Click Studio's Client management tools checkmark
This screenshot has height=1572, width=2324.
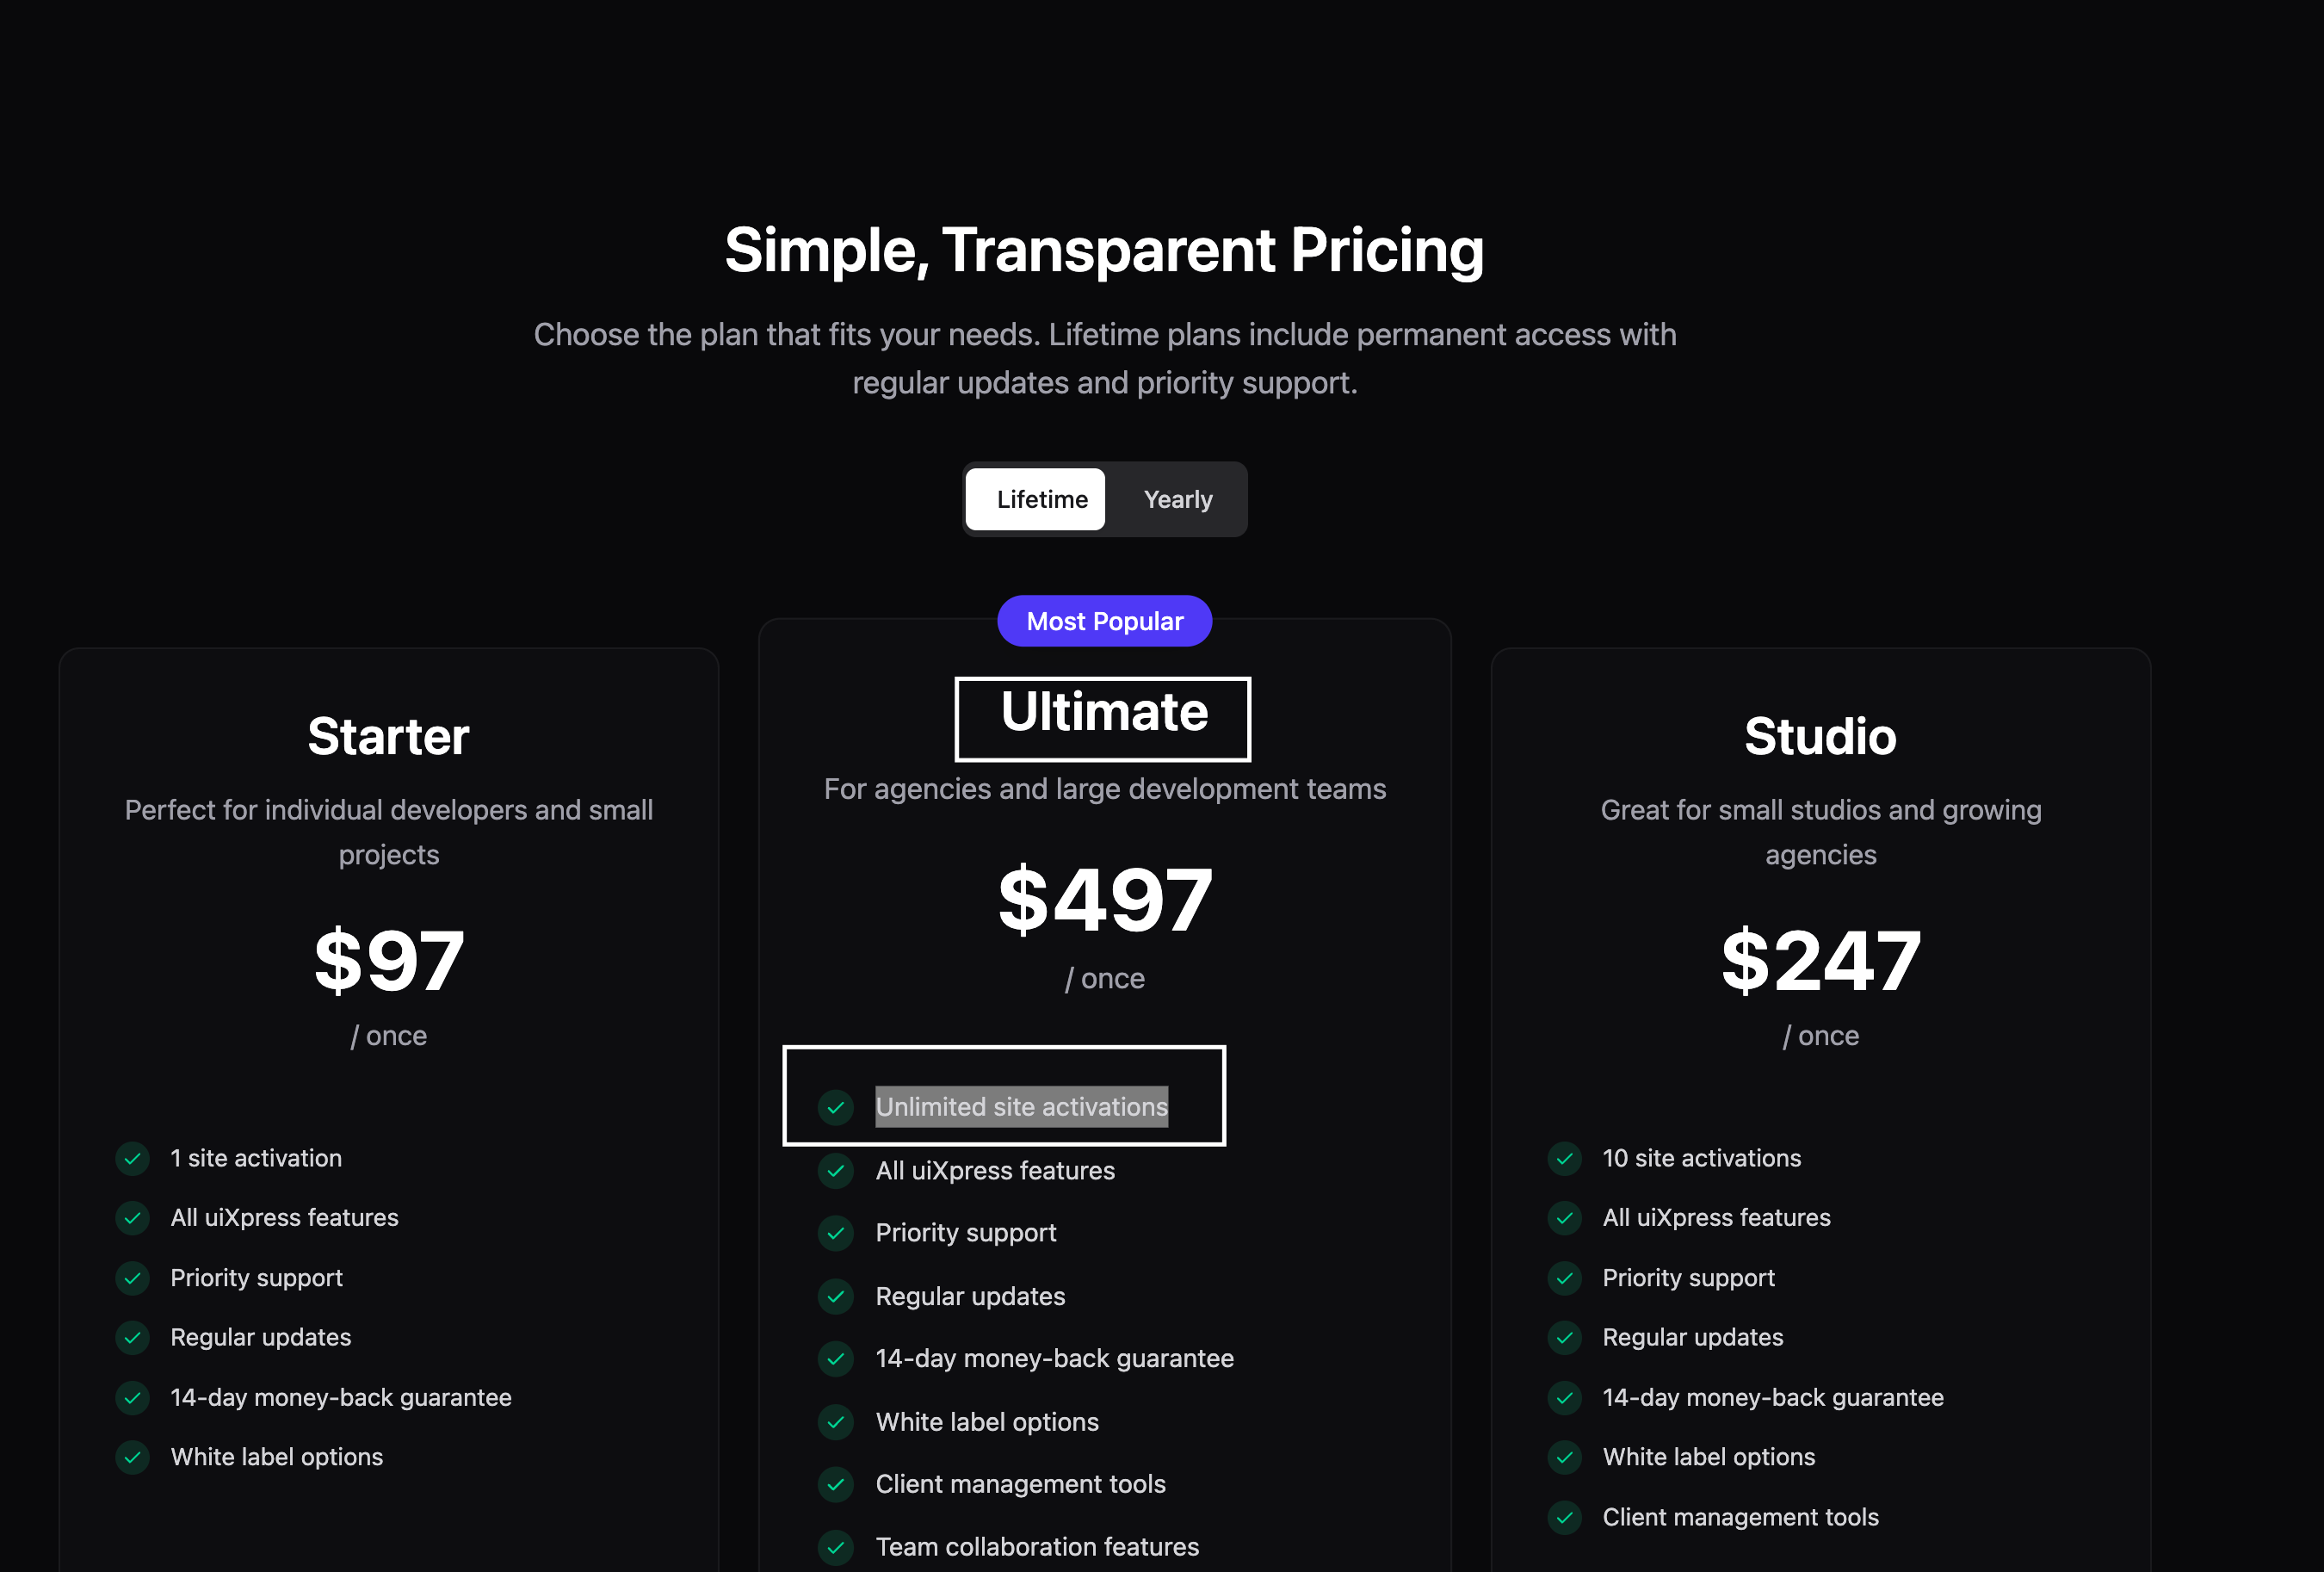(x=1564, y=1517)
